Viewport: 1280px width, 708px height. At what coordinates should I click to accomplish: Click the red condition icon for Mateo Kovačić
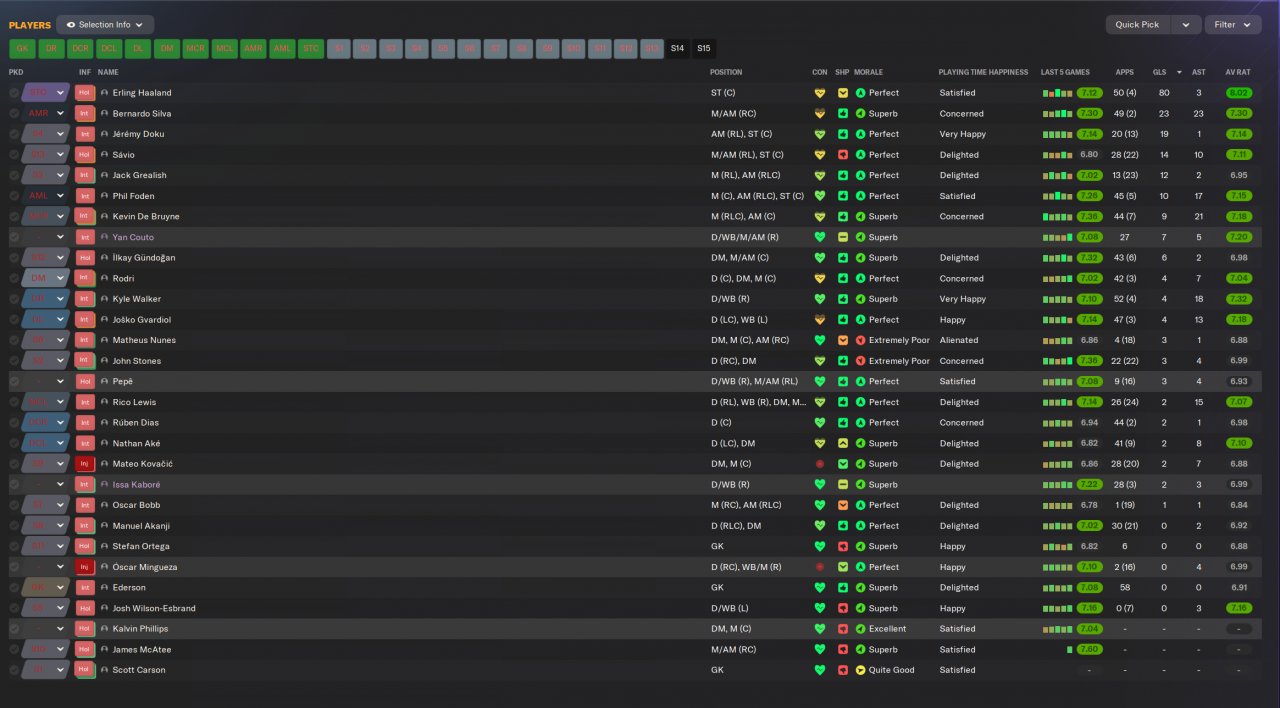click(820, 464)
